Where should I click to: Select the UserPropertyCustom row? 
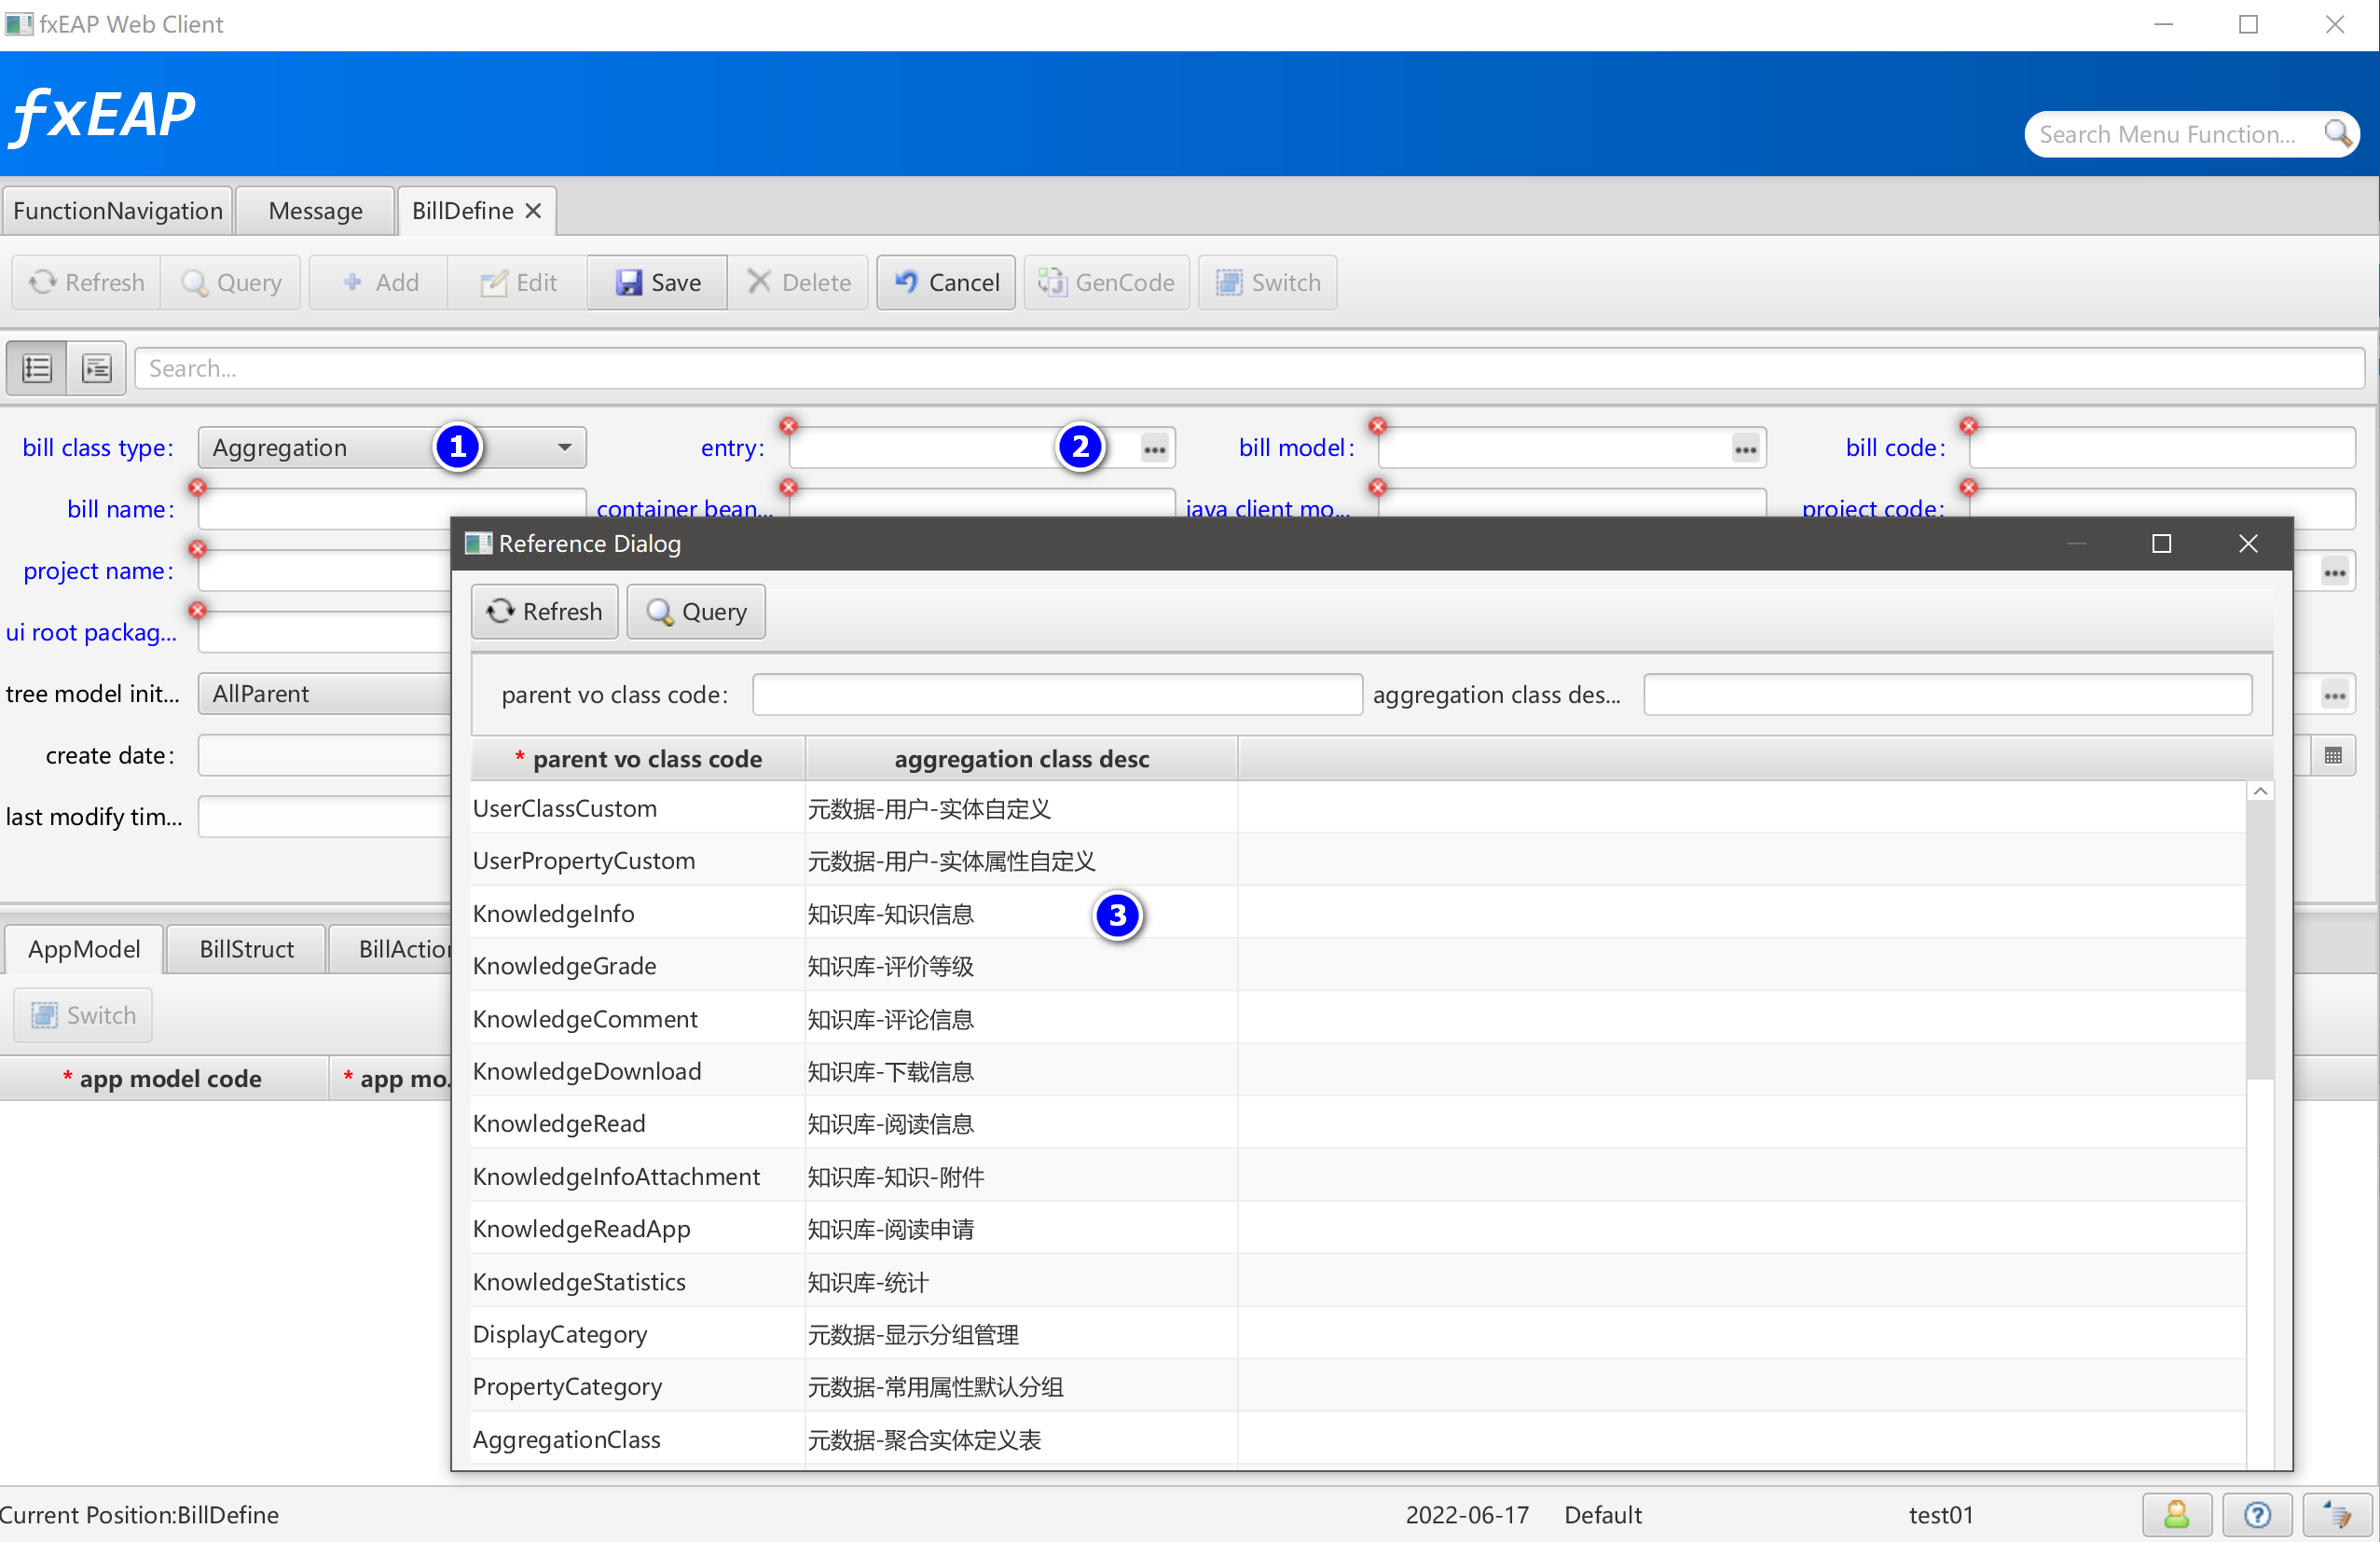[1358, 861]
